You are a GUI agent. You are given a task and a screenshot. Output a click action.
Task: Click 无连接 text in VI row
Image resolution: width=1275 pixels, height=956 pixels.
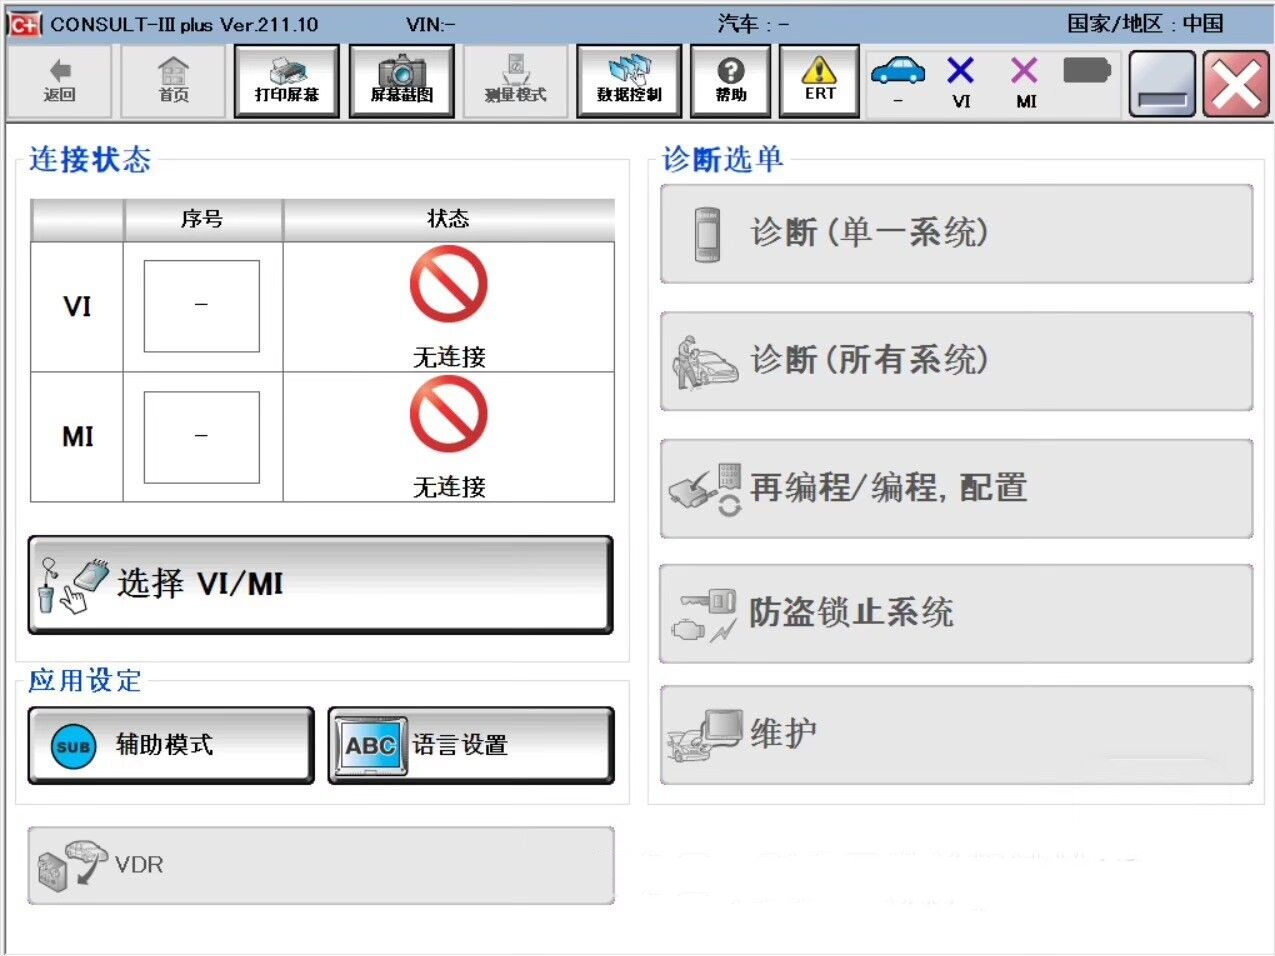pyautogui.click(x=449, y=357)
